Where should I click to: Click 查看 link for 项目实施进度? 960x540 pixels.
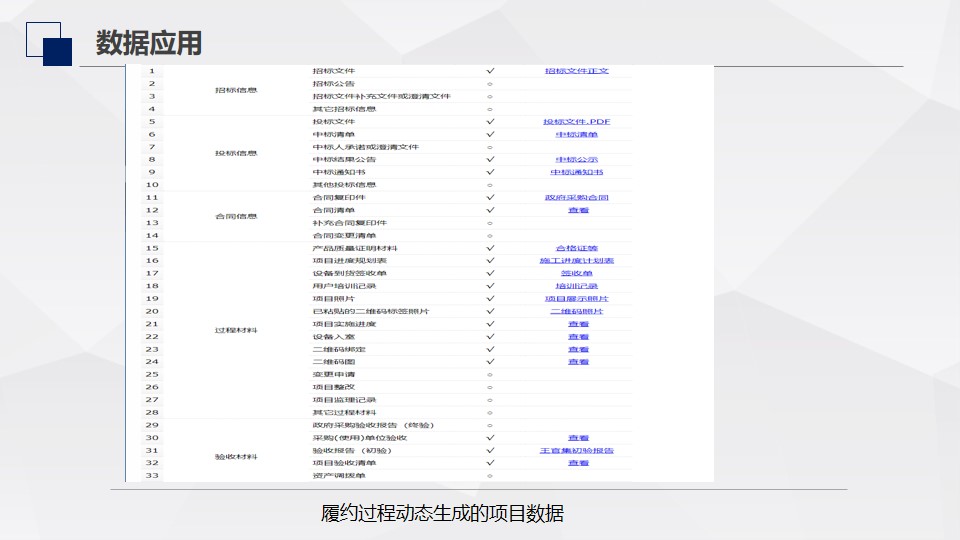pyautogui.click(x=578, y=324)
